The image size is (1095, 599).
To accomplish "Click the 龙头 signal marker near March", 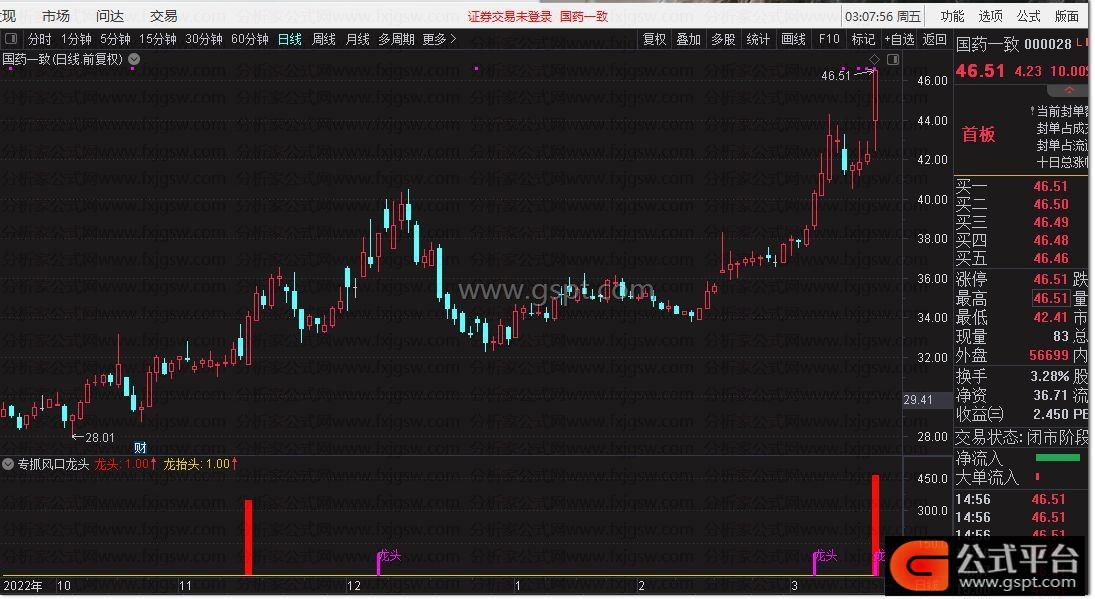I will [825, 556].
